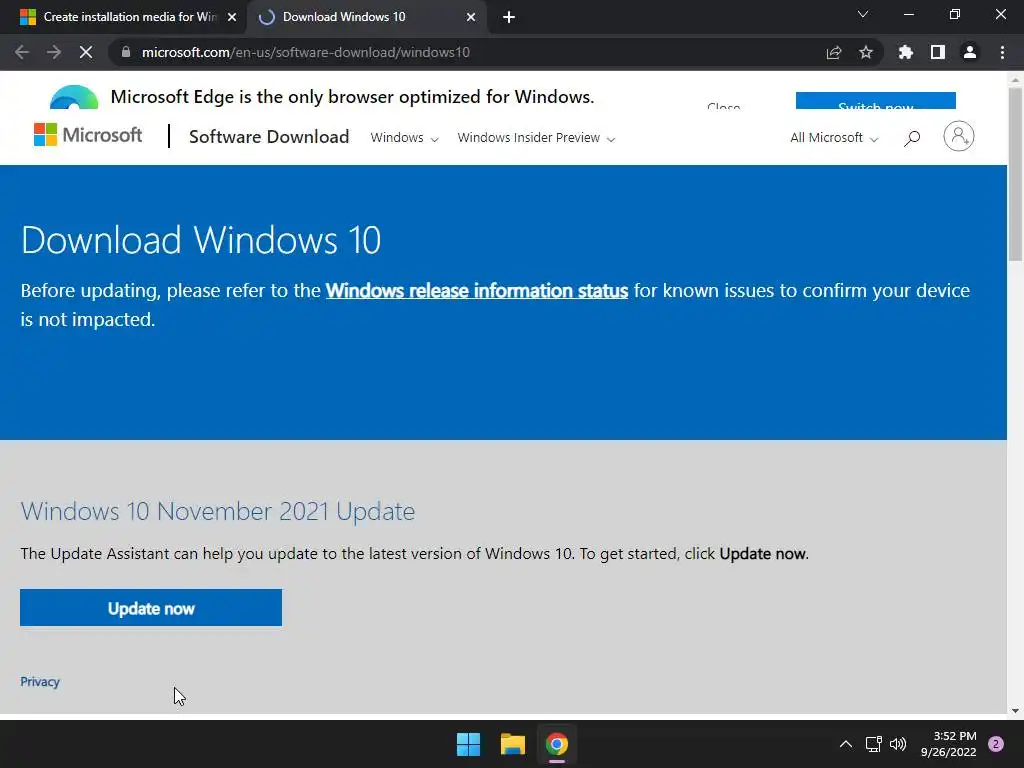Click the lock icon in address bar
This screenshot has height=768, width=1024.
tap(126, 52)
